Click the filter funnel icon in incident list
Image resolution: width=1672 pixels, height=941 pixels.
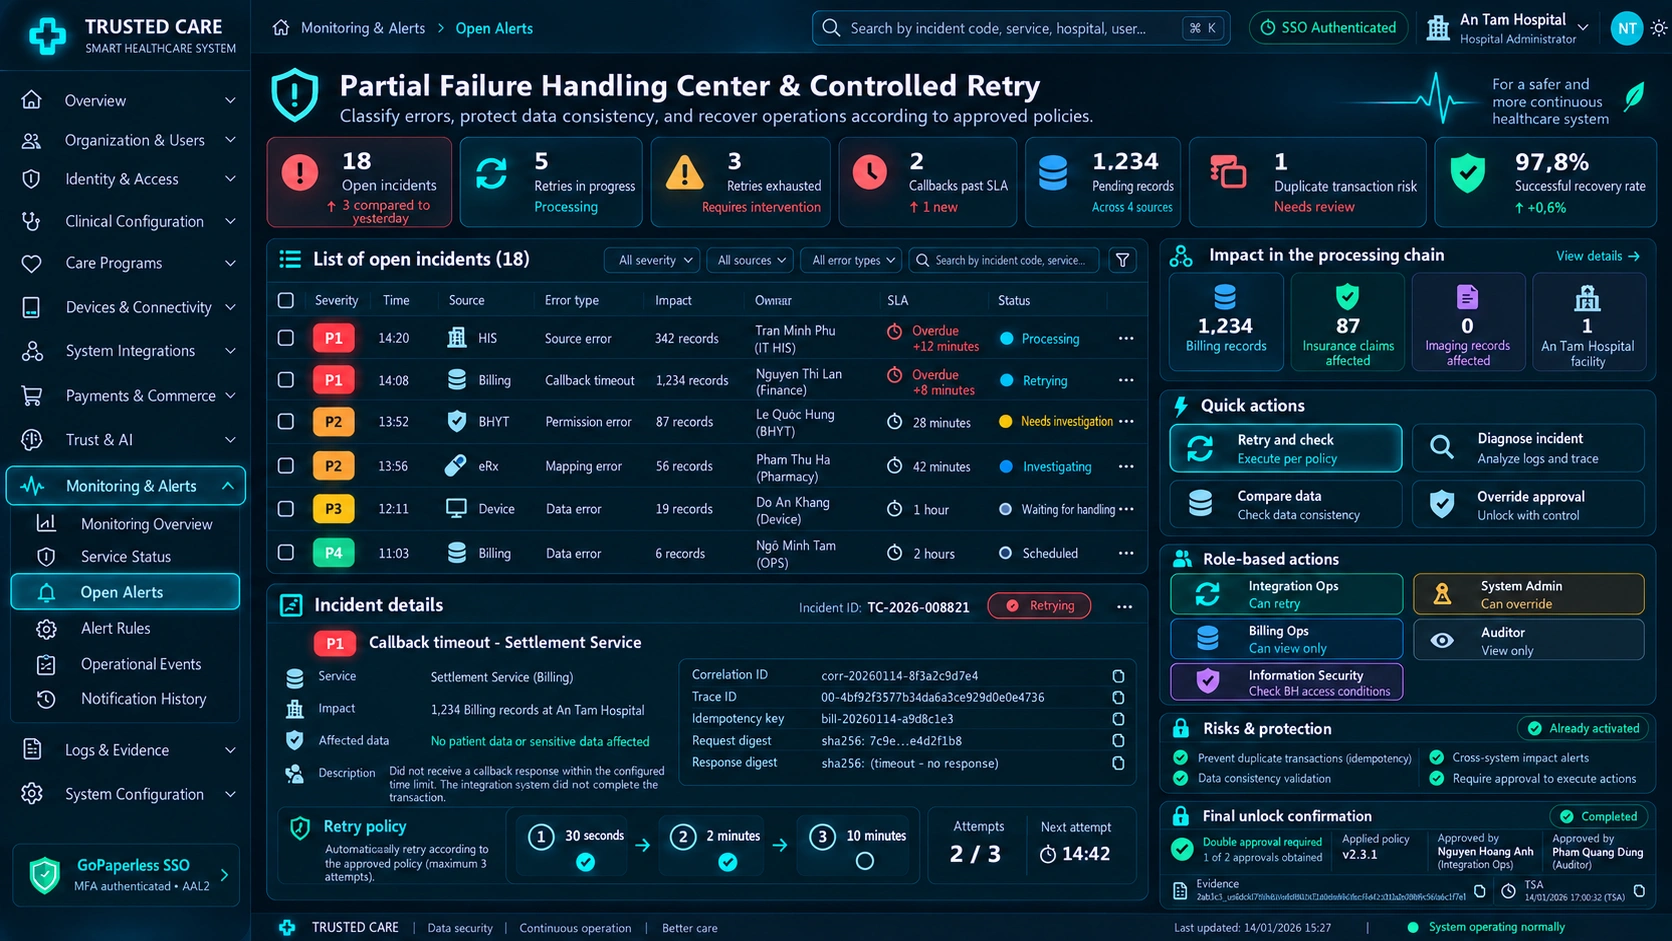[x=1123, y=260]
